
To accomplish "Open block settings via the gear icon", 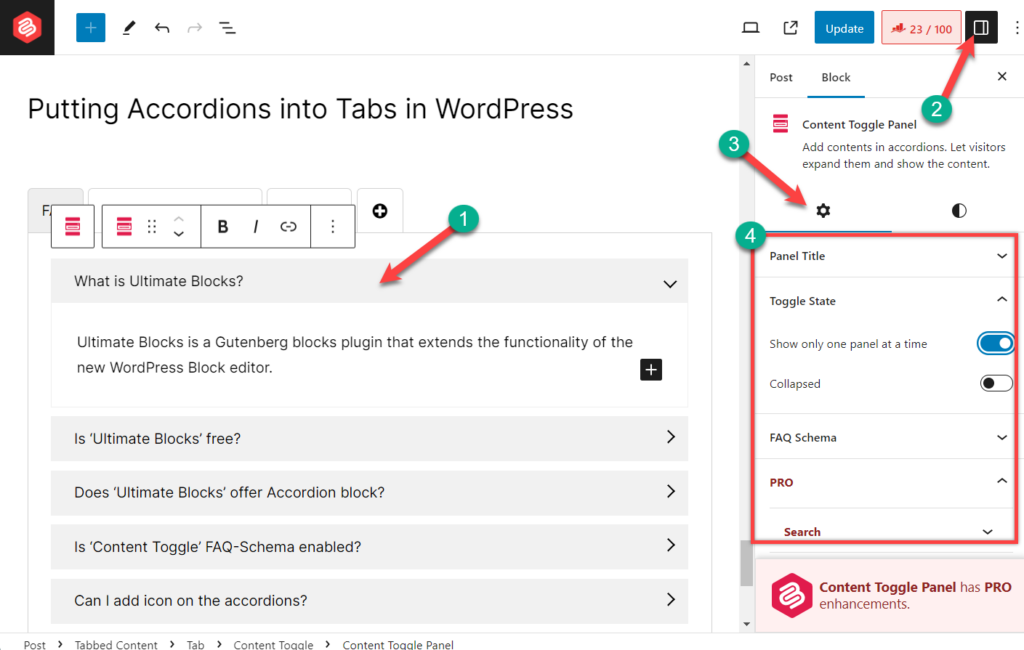I will pos(822,211).
